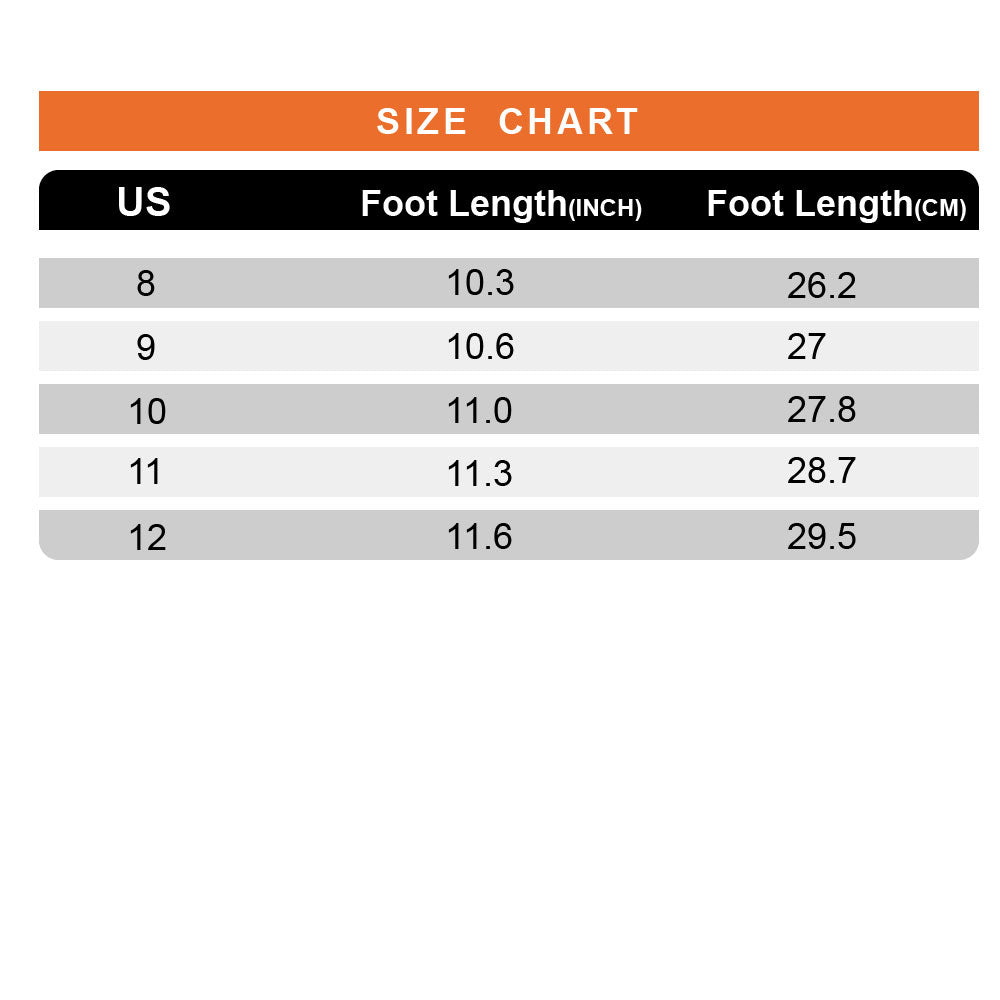Pick US size 11 in the table
1000x1000 pixels.
point(146,472)
